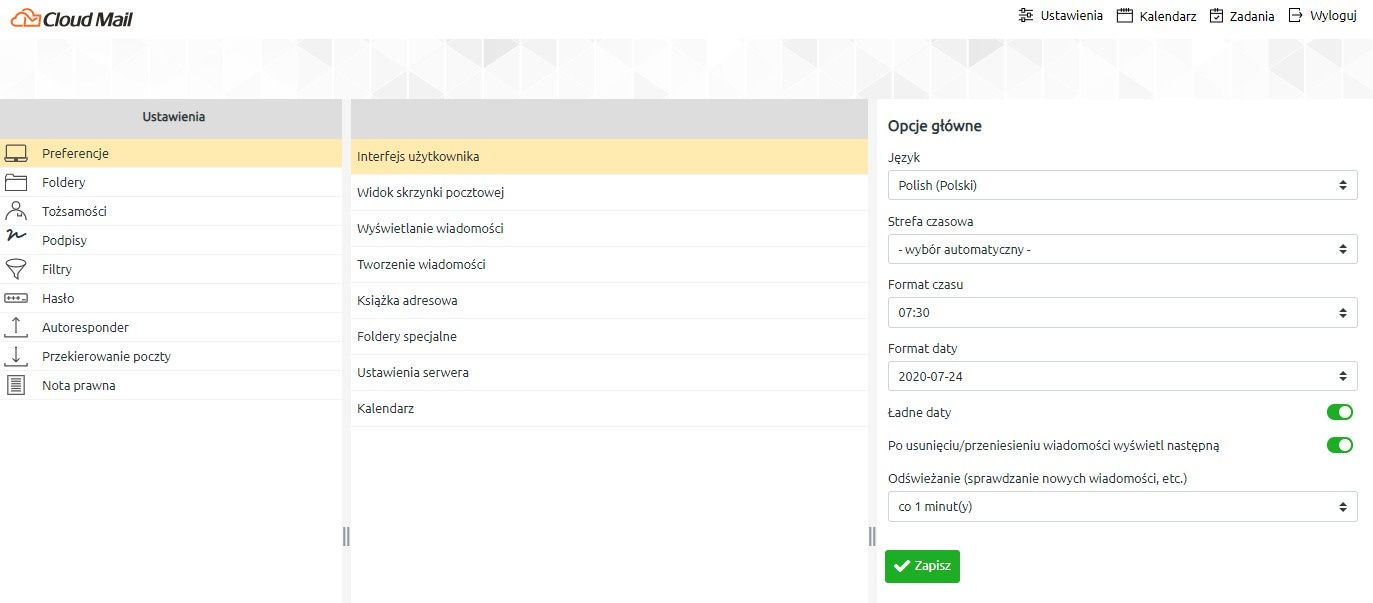Toggle the Ładne daty switch
The width and height of the screenshot is (1373, 603).
pyautogui.click(x=1339, y=412)
